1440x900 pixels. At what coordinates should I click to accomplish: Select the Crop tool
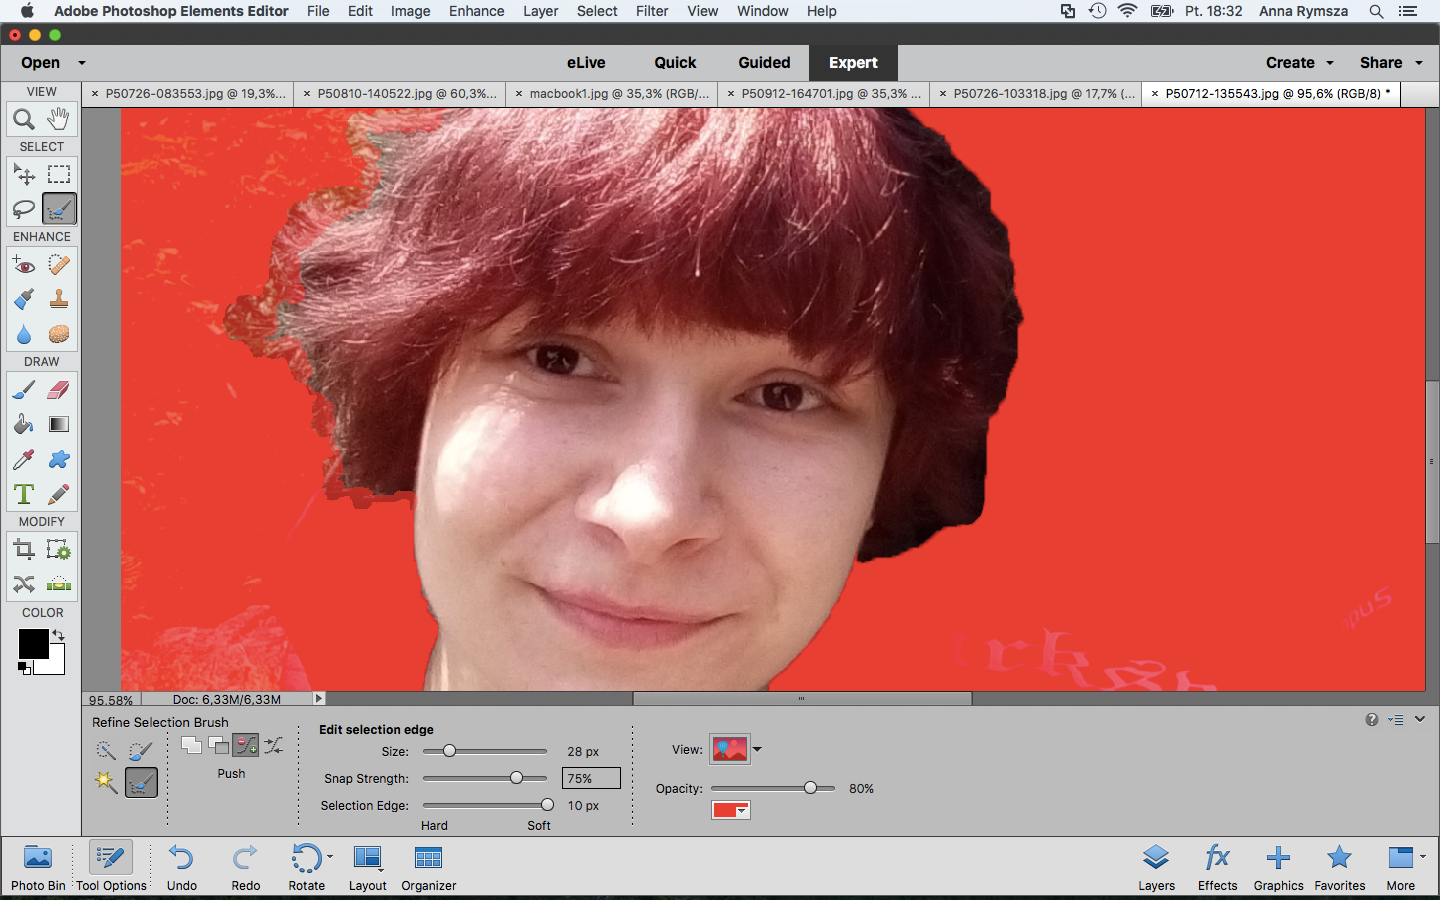click(x=24, y=549)
